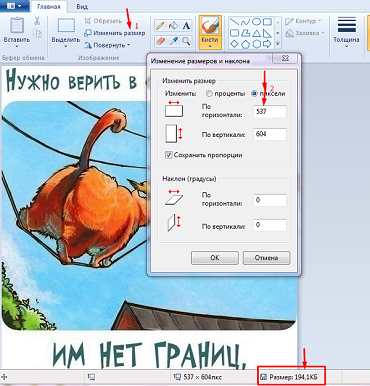The width and height of the screenshot is (370, 386).
Task: Choose the hexagon shape
Action: click(x=256, y=44)
